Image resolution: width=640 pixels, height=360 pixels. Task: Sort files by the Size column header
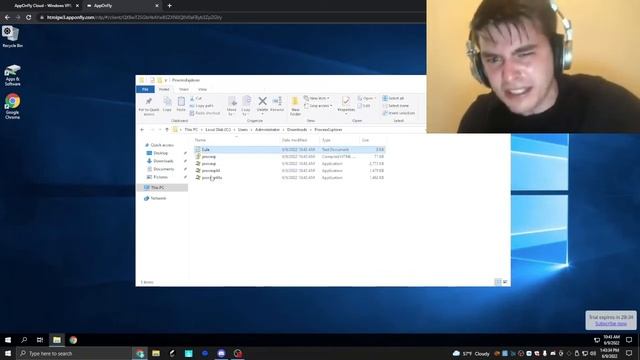click(371, 140)
